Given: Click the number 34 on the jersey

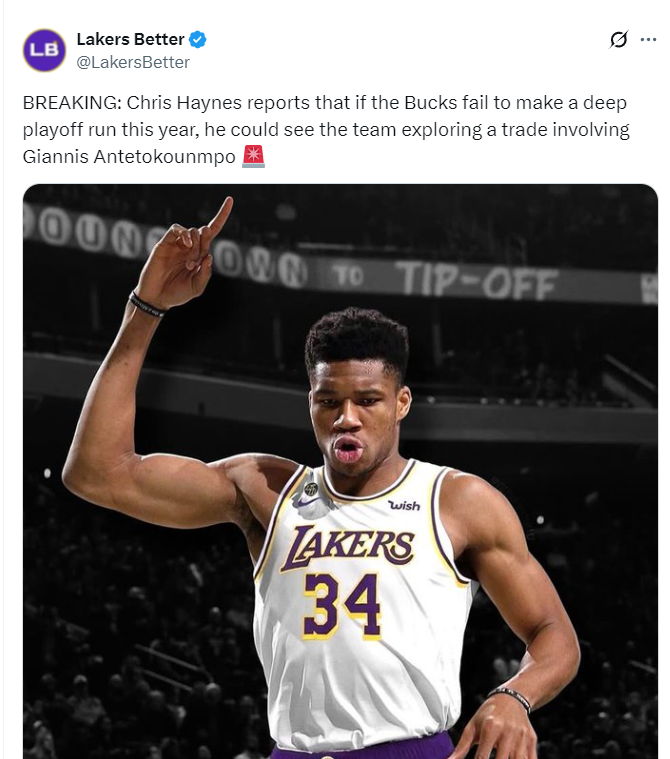Looking at the screenshot, I should 342,607.
